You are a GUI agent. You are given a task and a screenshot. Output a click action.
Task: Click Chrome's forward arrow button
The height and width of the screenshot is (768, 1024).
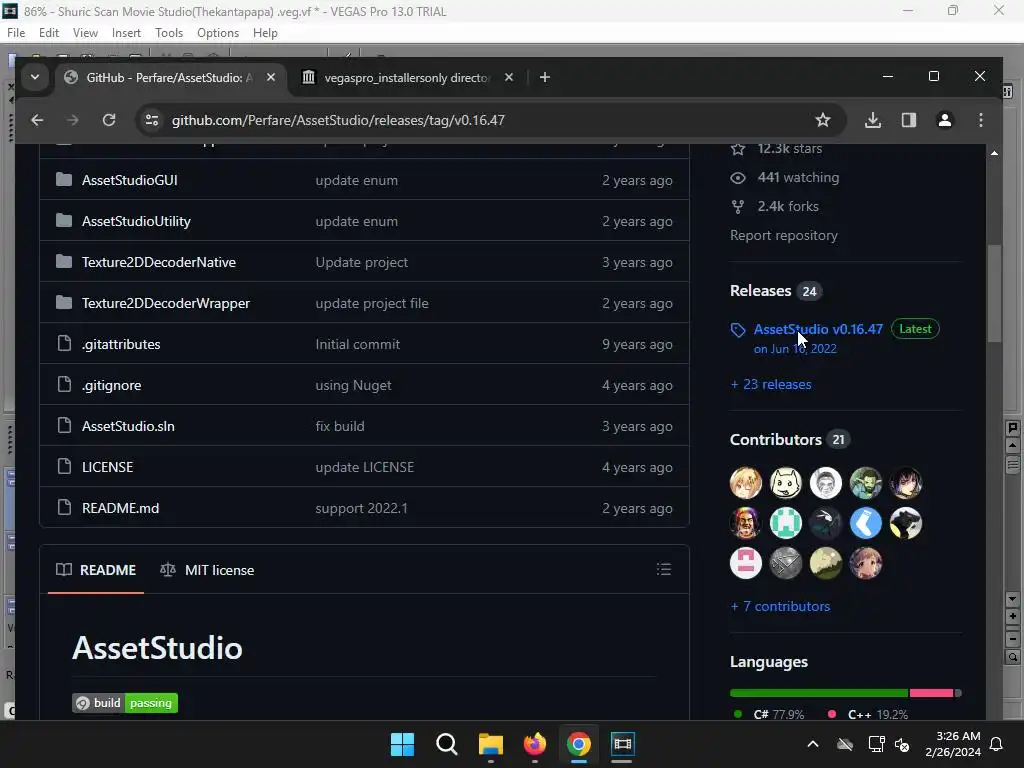(72, 120)
